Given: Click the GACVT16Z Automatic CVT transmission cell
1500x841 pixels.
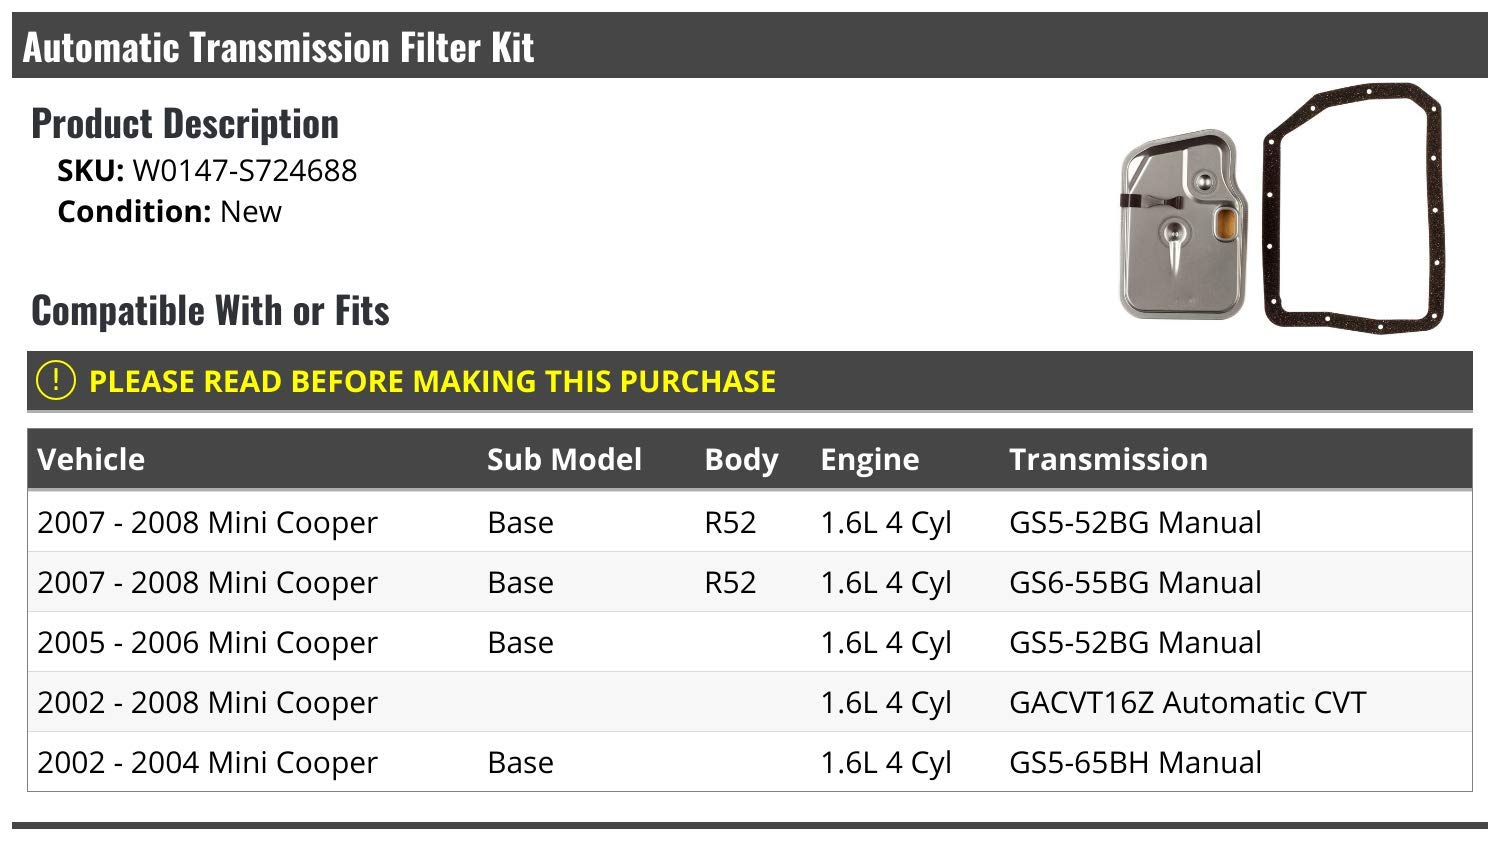Looking at the screenshot, I should pos(1187,702).
